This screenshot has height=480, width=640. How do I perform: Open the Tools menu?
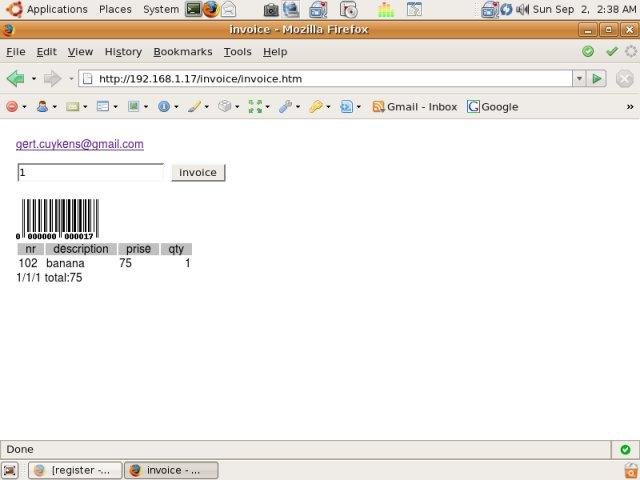[x=238, y=52]
